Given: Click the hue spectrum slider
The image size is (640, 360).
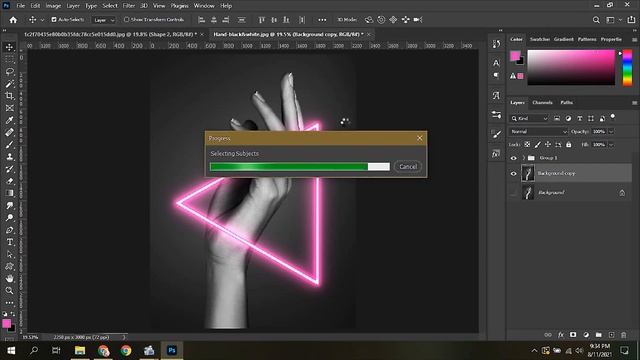Looking at the screenshot, I should (627, 68).
